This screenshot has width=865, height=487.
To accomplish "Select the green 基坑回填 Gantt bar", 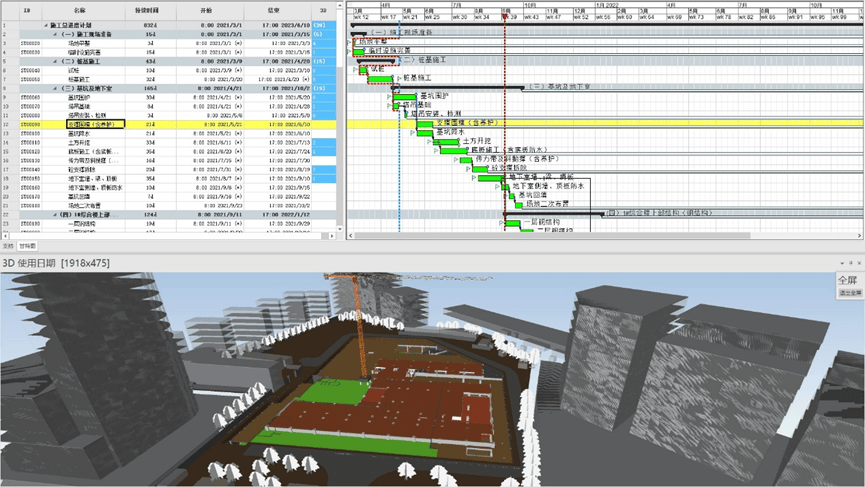I will pos(512,196).
